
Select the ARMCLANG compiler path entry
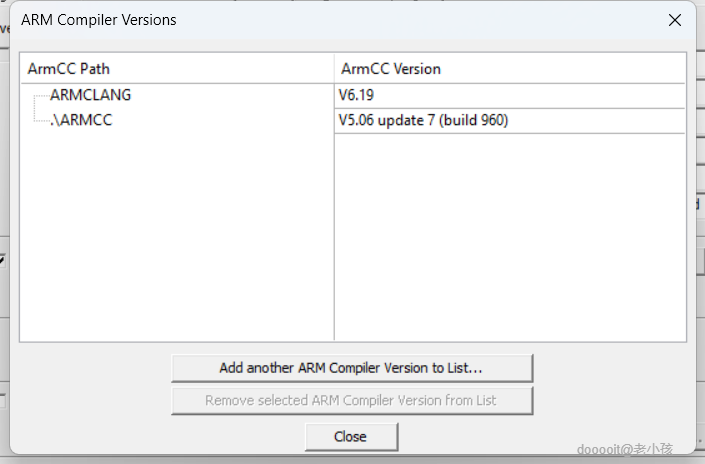(x=90, y=96)
